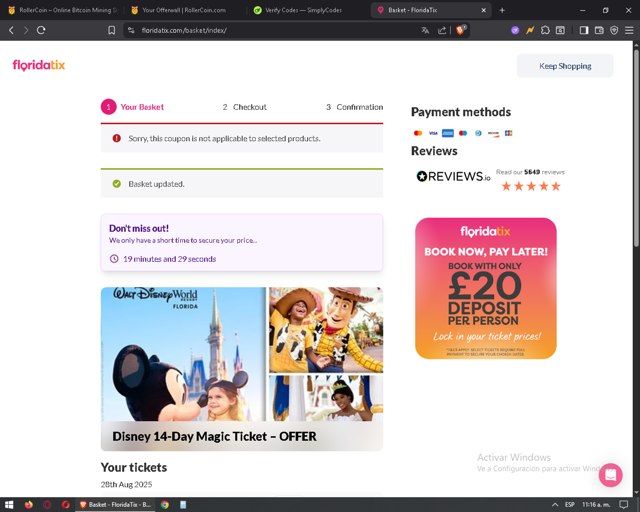This screenshot has width=640, height=512.
Task: Click the ESP language indicator
Action: point(570,505)
